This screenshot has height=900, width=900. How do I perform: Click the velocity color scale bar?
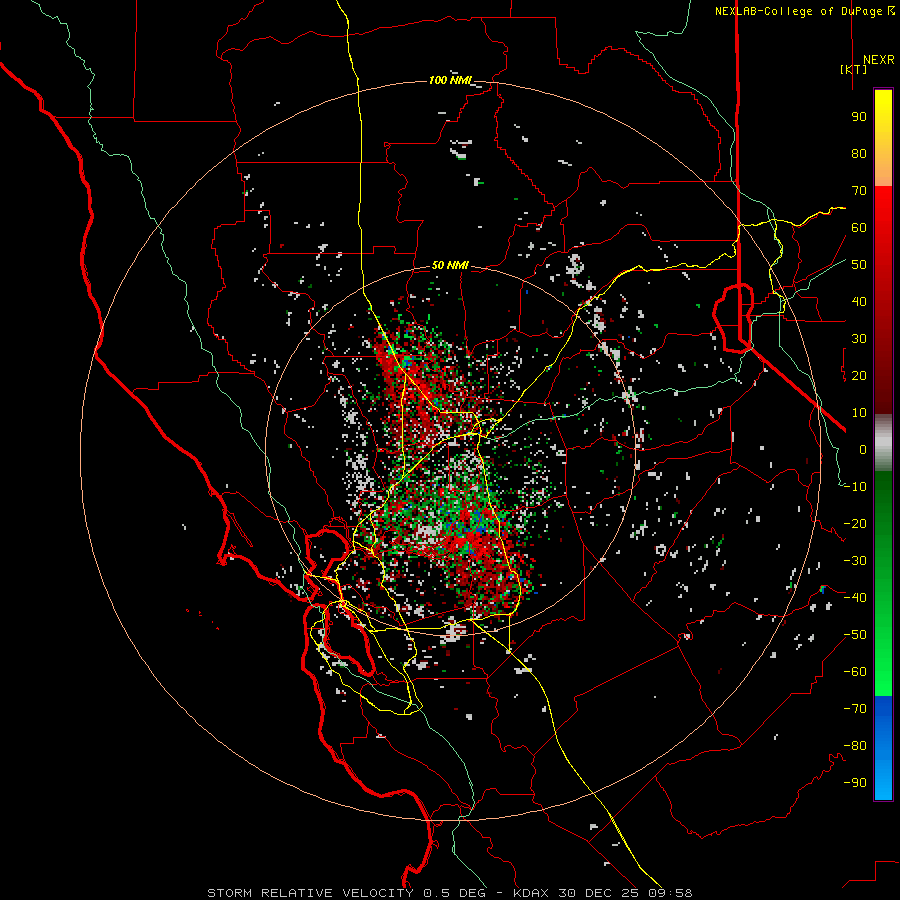pyautogui.click(x=883, y=444)
